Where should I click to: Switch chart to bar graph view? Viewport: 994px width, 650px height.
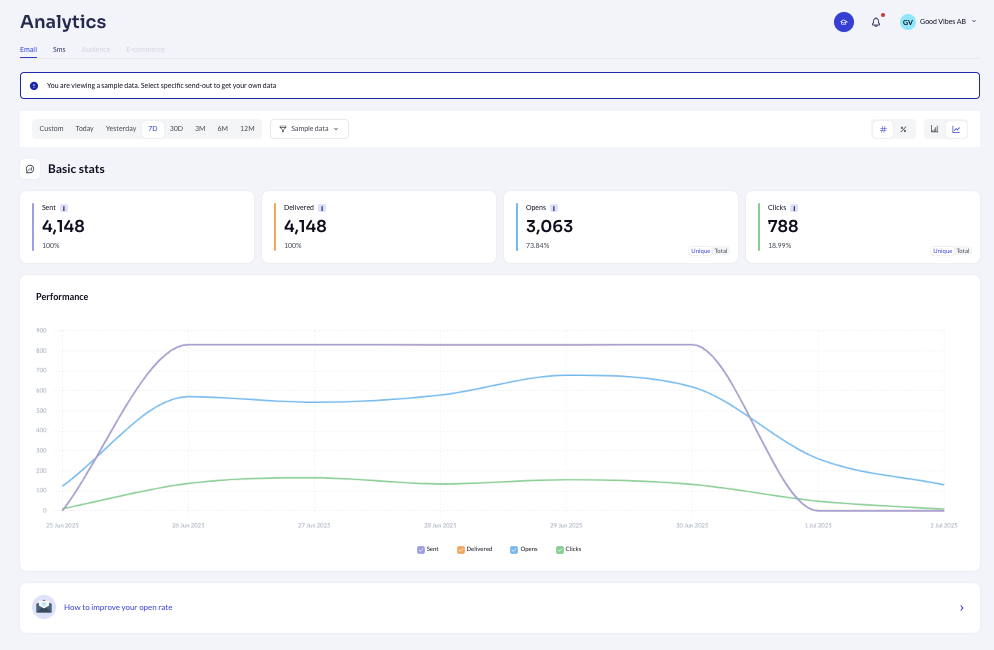tap(935, 129)
